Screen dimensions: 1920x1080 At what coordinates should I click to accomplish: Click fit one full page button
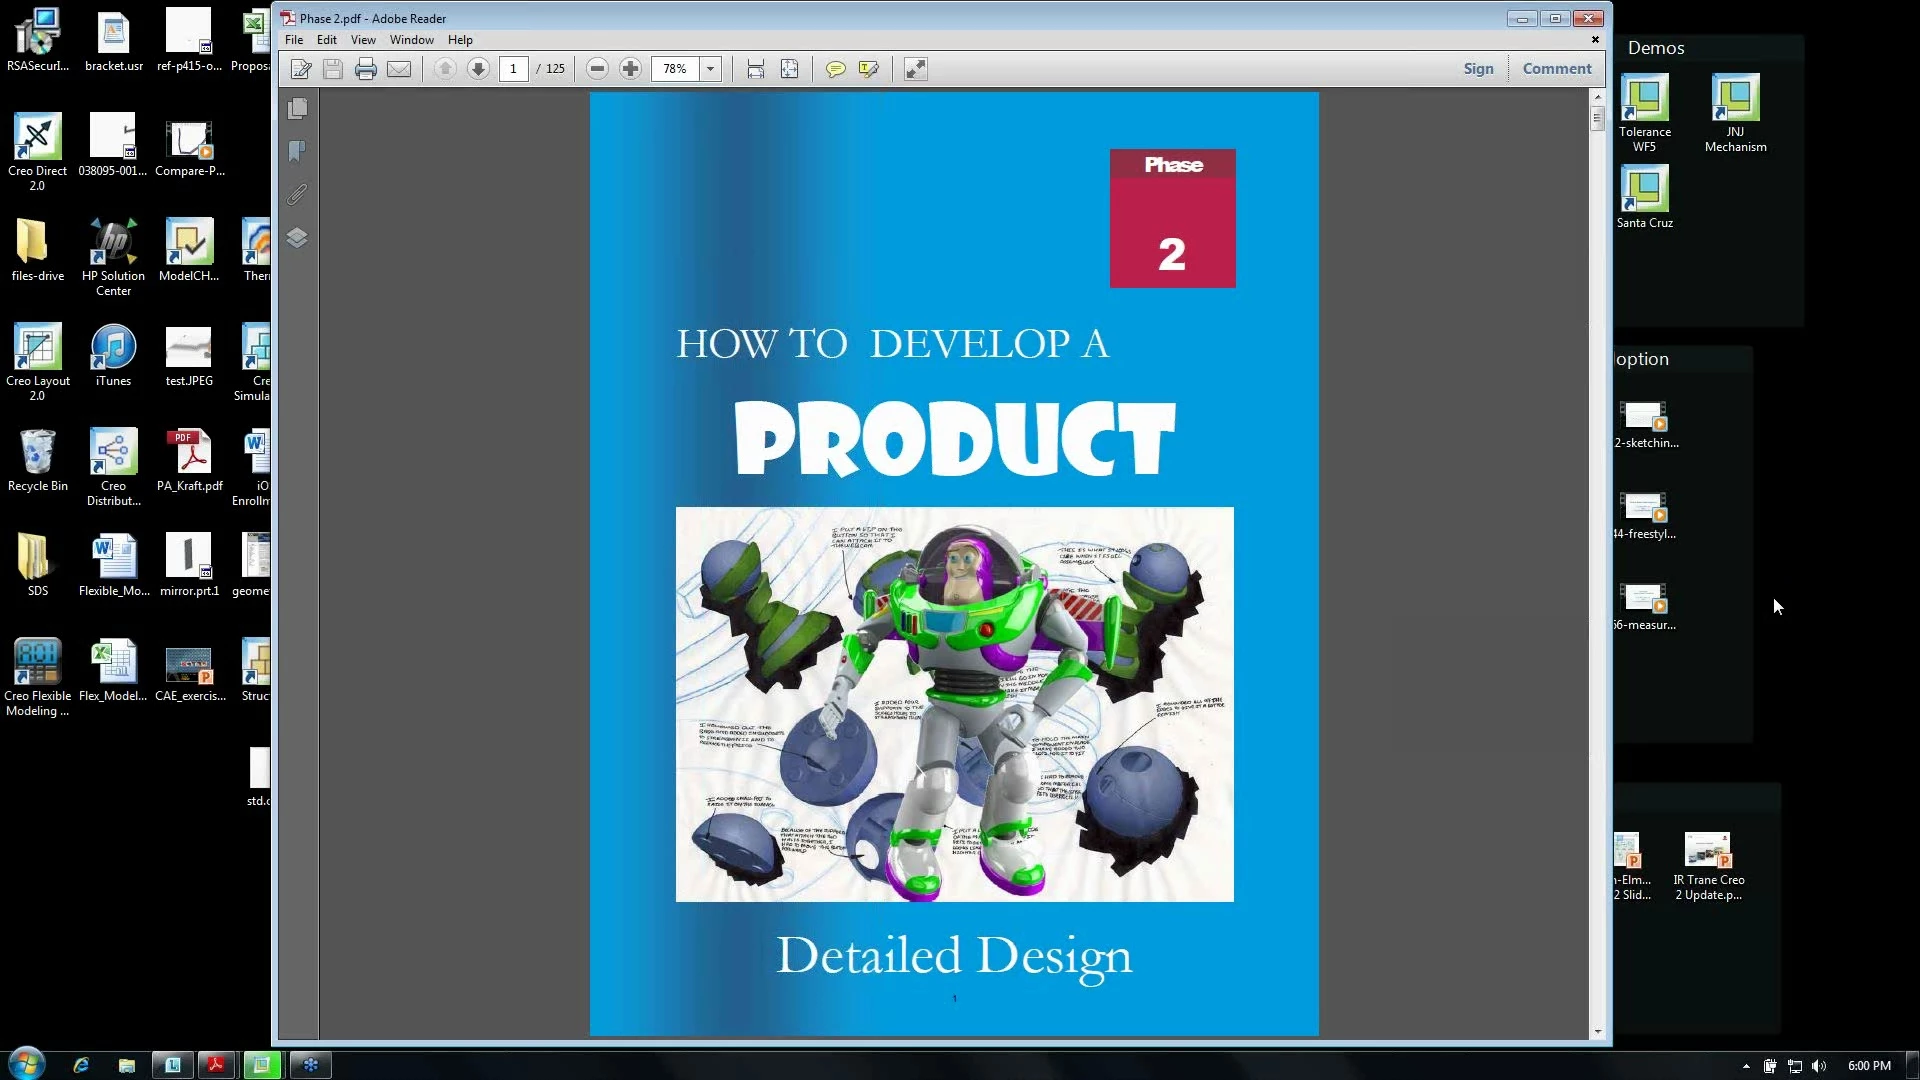click(789, 69)
